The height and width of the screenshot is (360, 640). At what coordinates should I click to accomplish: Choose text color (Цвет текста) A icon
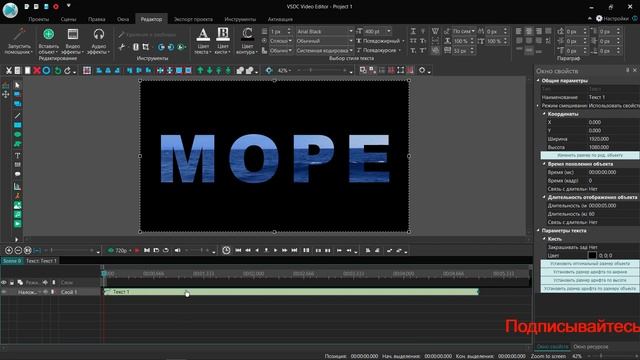[202, 35]
